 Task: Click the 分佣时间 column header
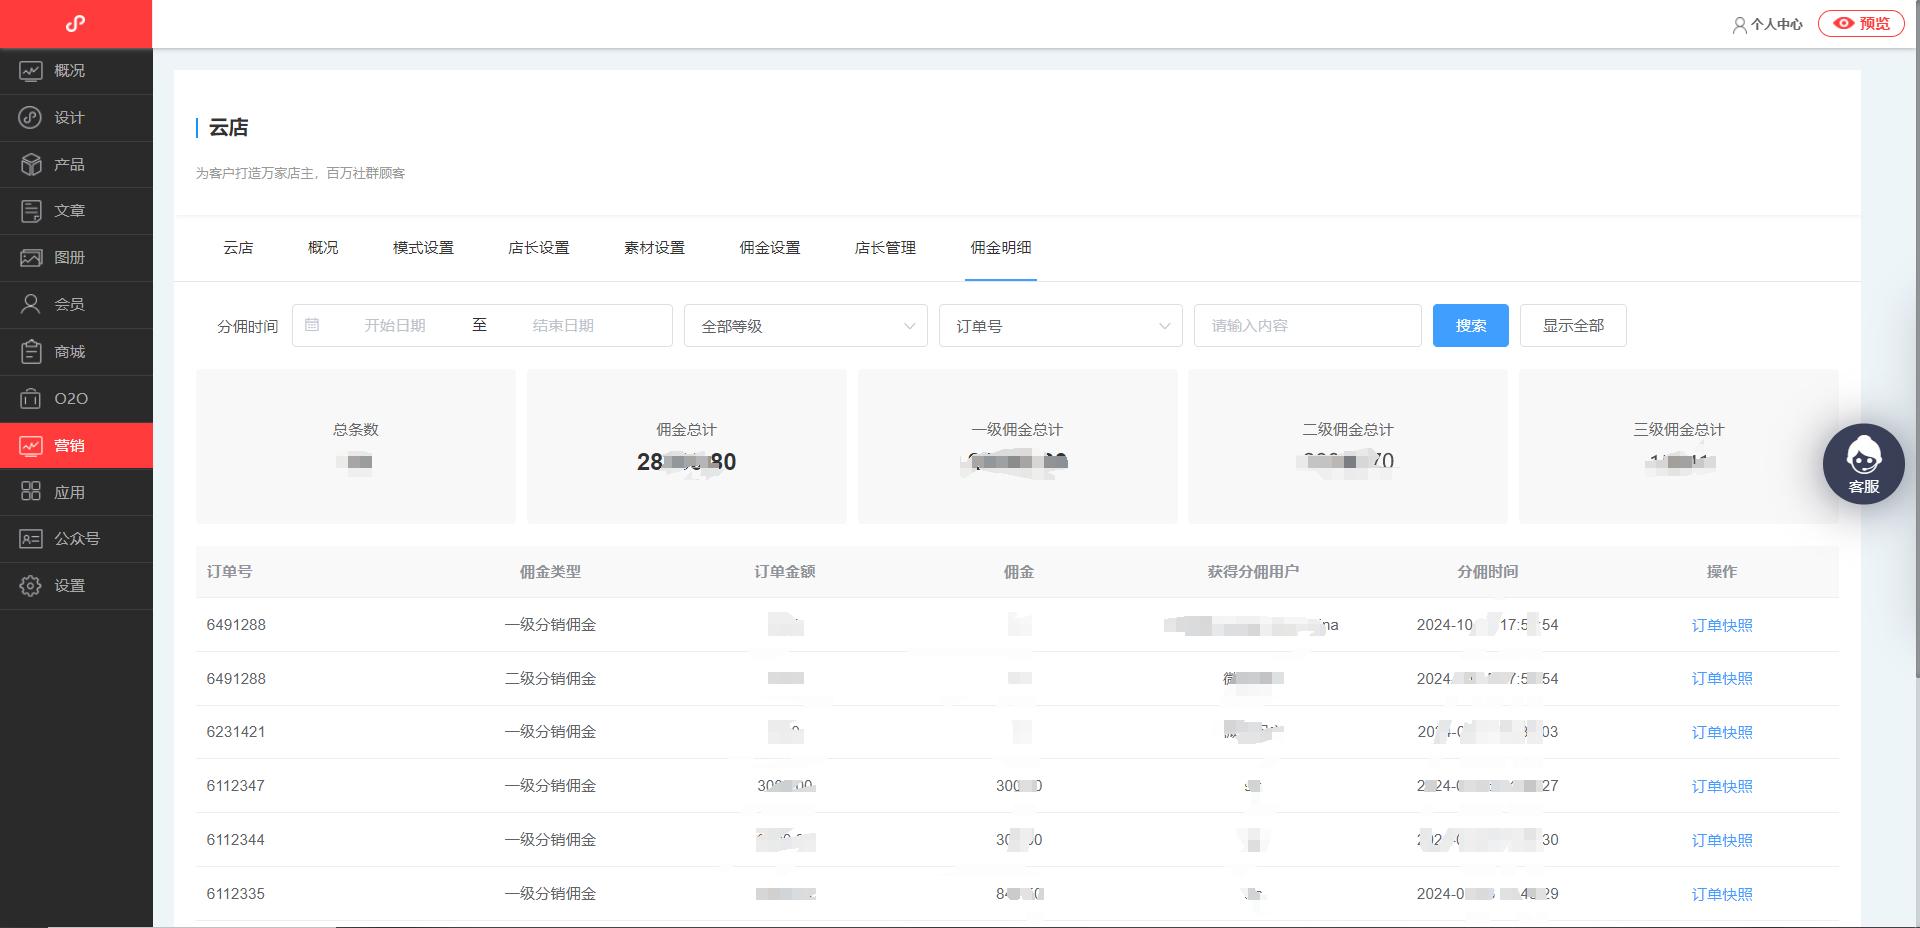point(1487,572)
